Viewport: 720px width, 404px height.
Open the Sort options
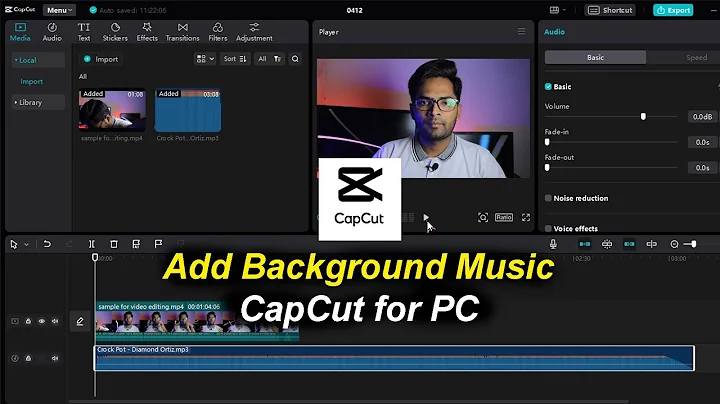(x=235, y=59)
